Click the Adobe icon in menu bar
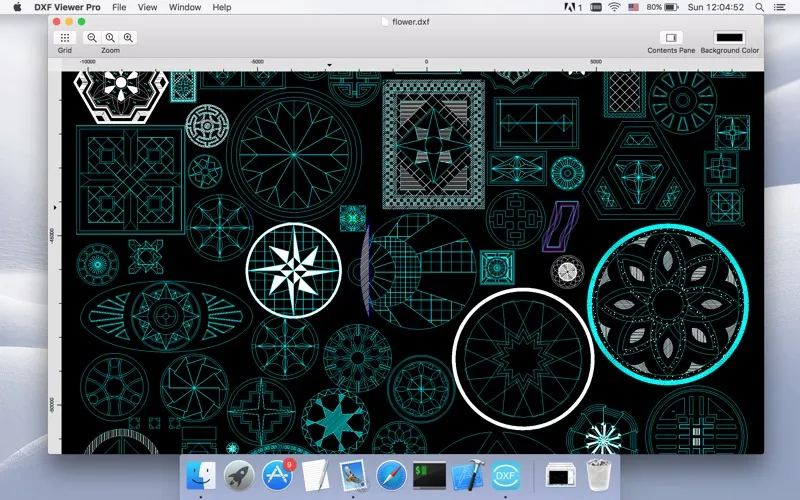This screenshot has width=800, height=500. tap(573, 7)
